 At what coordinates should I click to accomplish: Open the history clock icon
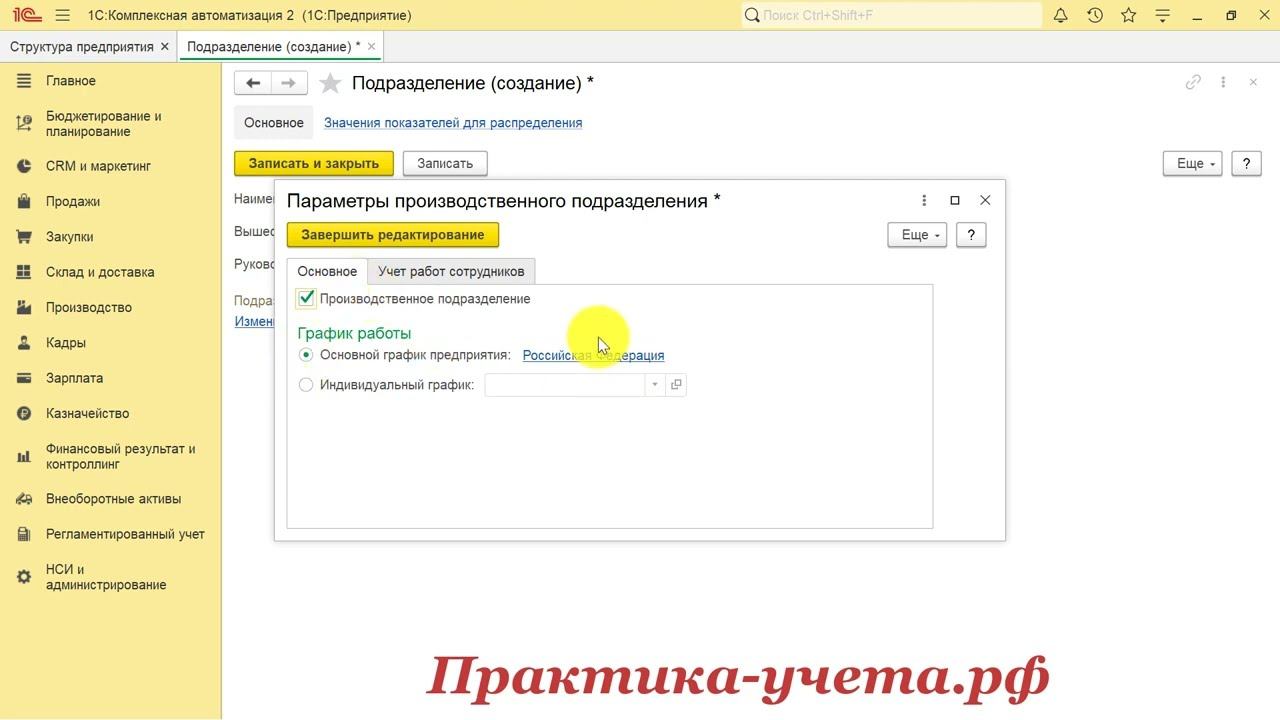pyautogui.click(x=1095, y=15)
